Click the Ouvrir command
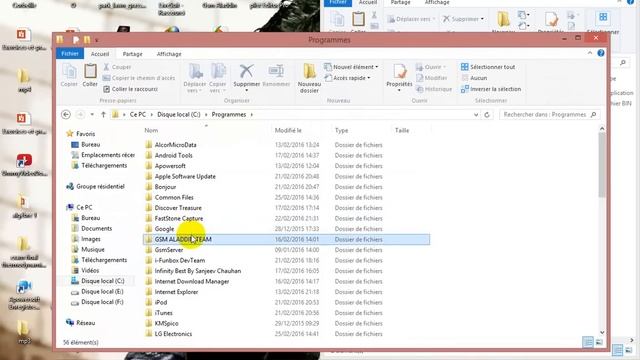 [431, 67]
